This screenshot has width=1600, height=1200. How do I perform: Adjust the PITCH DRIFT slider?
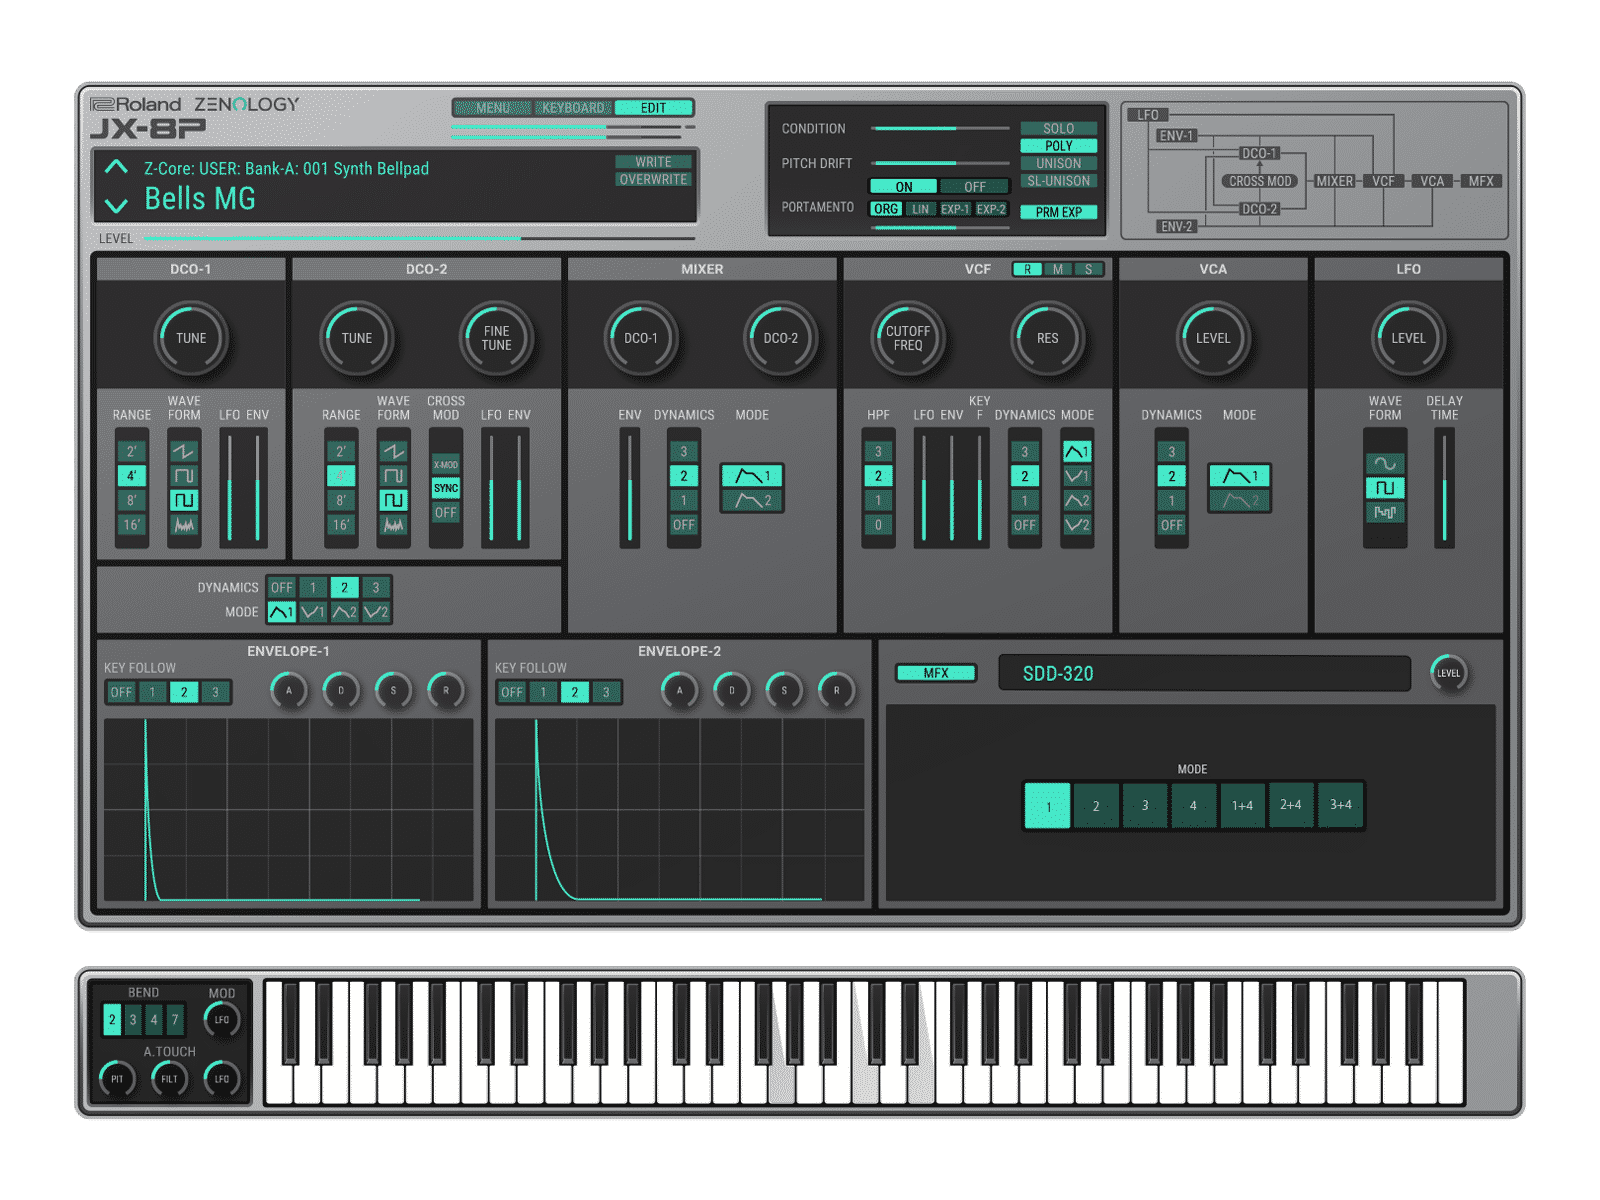click(x=940, y=163)
